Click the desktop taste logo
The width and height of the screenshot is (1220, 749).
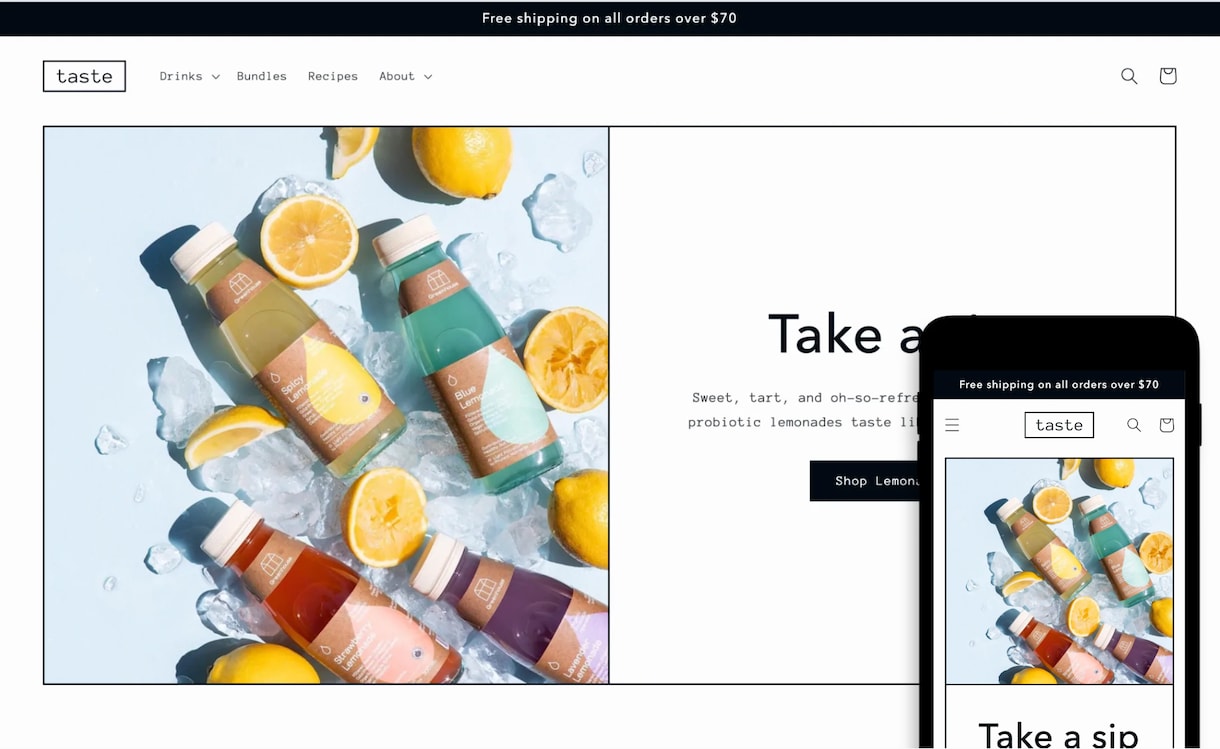84,76
